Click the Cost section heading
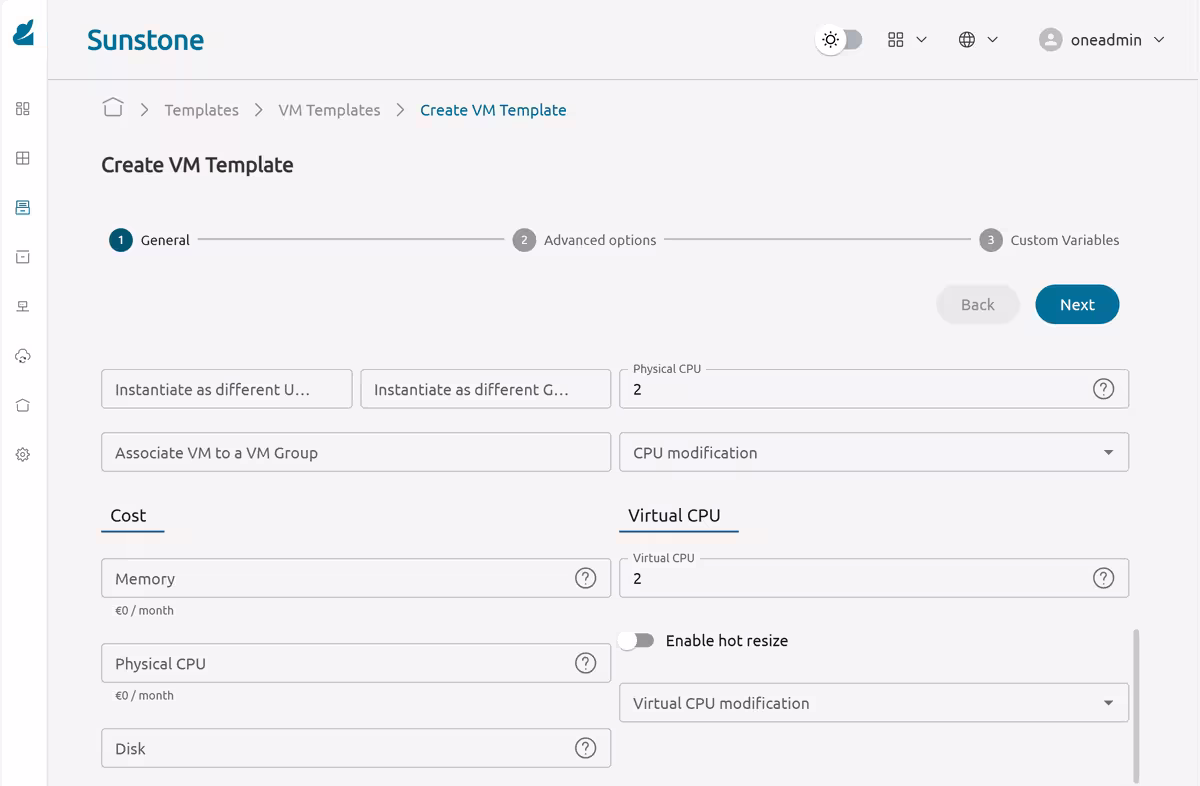The width and height of the screenshot is (1200, 786). (128, 515)
